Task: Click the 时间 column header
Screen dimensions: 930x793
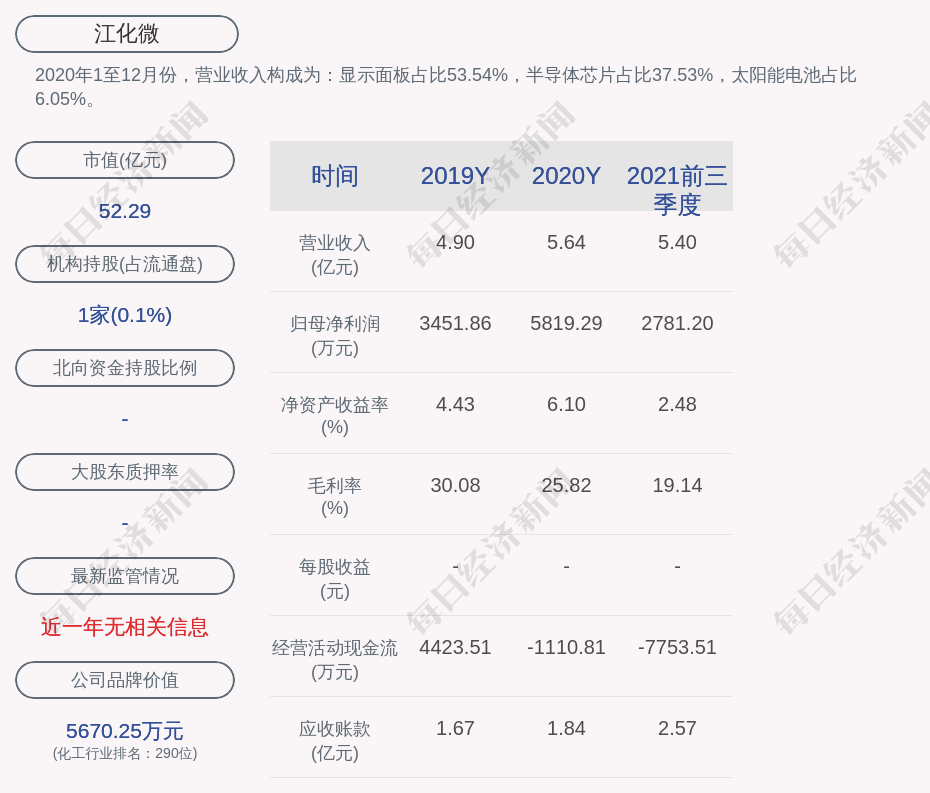Action: pos(335,176)
